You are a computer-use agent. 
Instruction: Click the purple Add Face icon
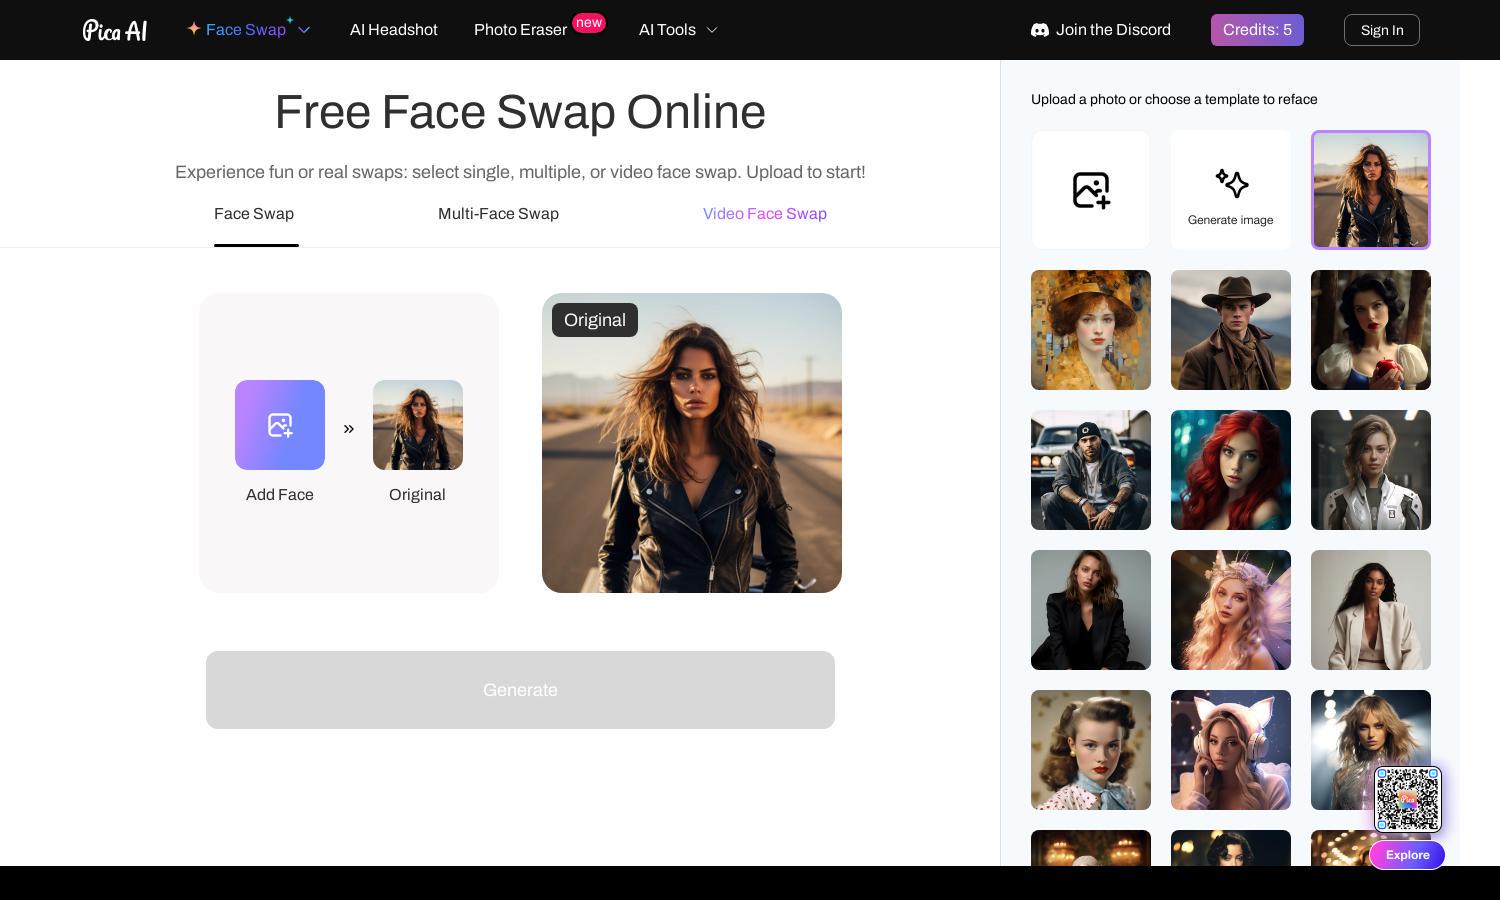[280, 425]
